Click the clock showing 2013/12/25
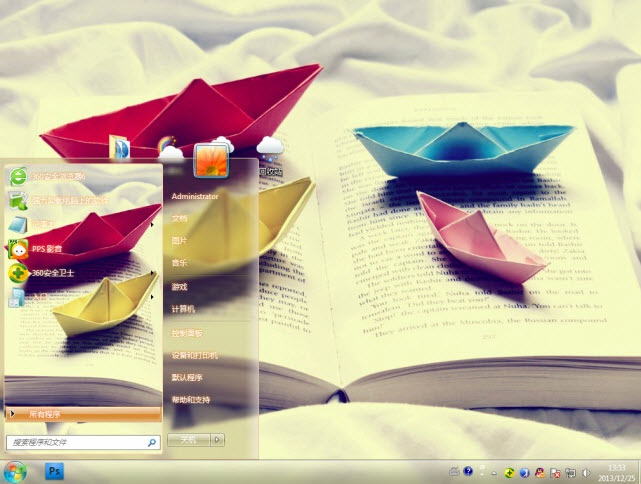 (x=616, y=473)
